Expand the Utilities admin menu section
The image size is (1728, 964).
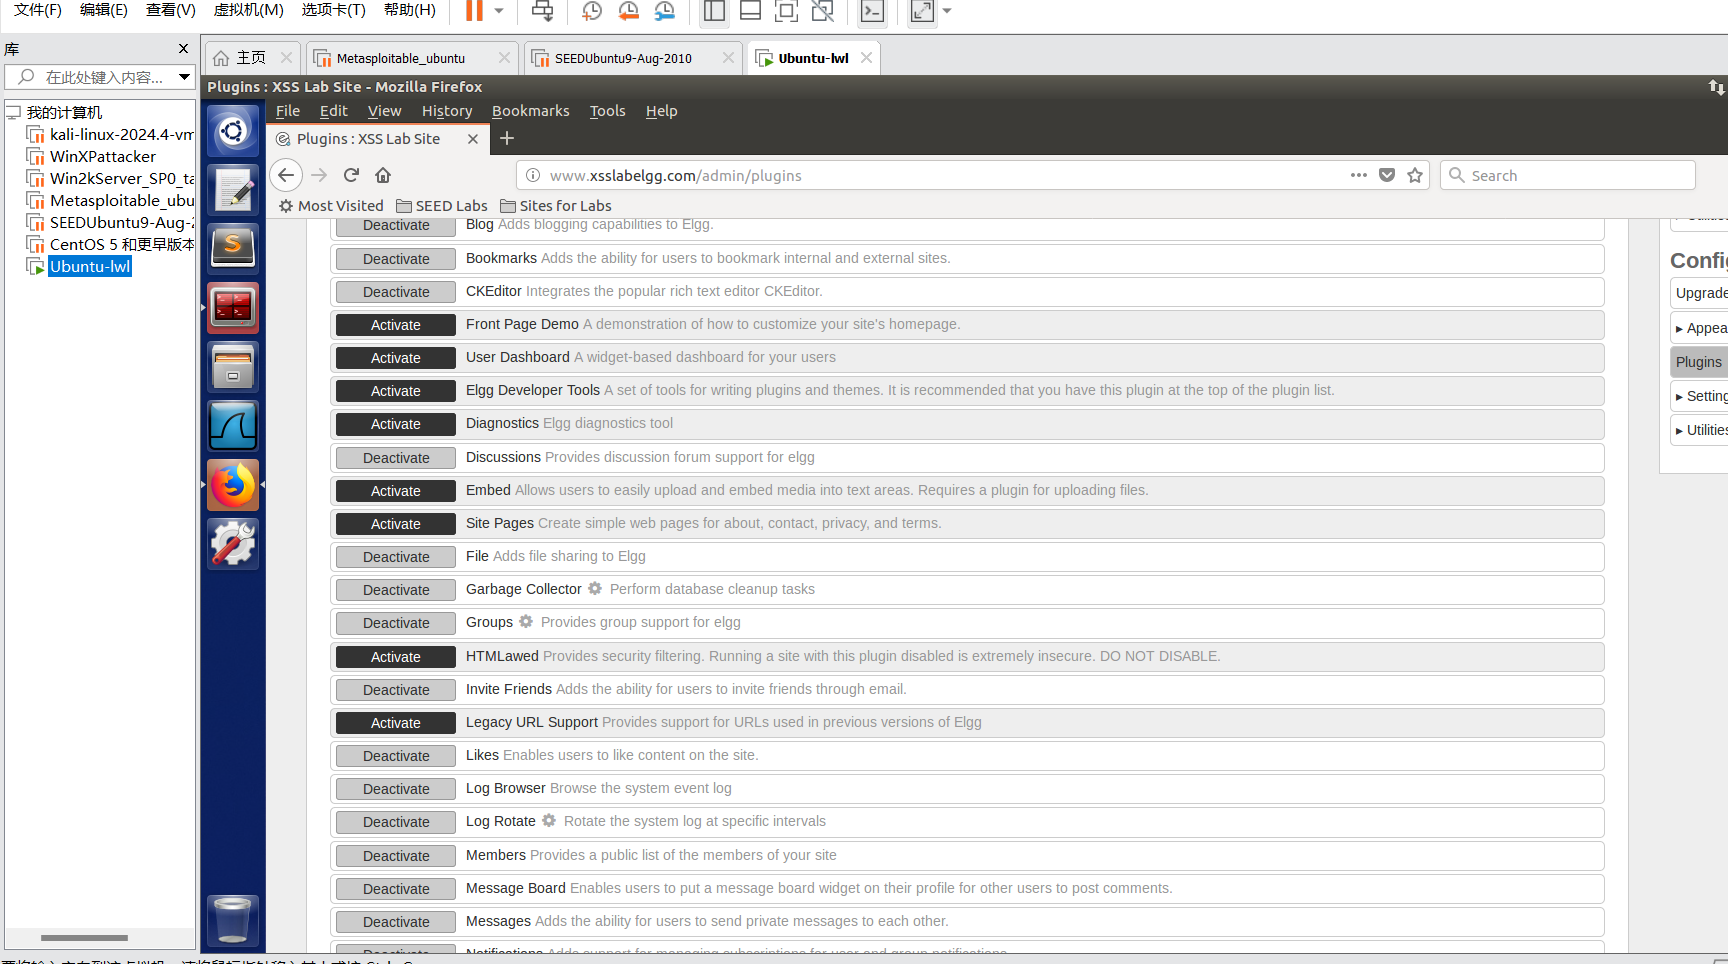(1701, 430)
